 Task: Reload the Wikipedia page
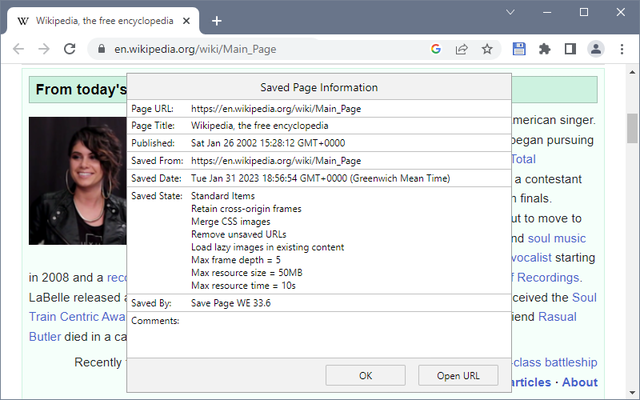coord(70,49)
